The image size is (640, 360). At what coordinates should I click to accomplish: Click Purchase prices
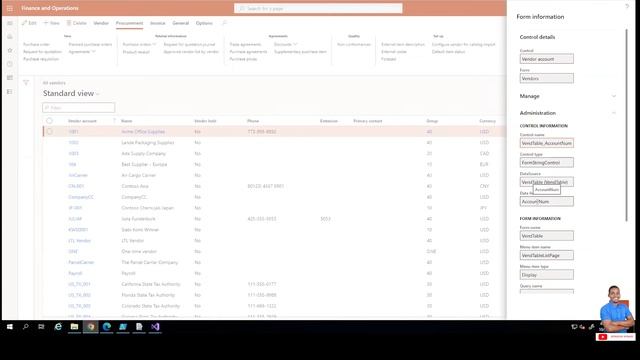243,59
